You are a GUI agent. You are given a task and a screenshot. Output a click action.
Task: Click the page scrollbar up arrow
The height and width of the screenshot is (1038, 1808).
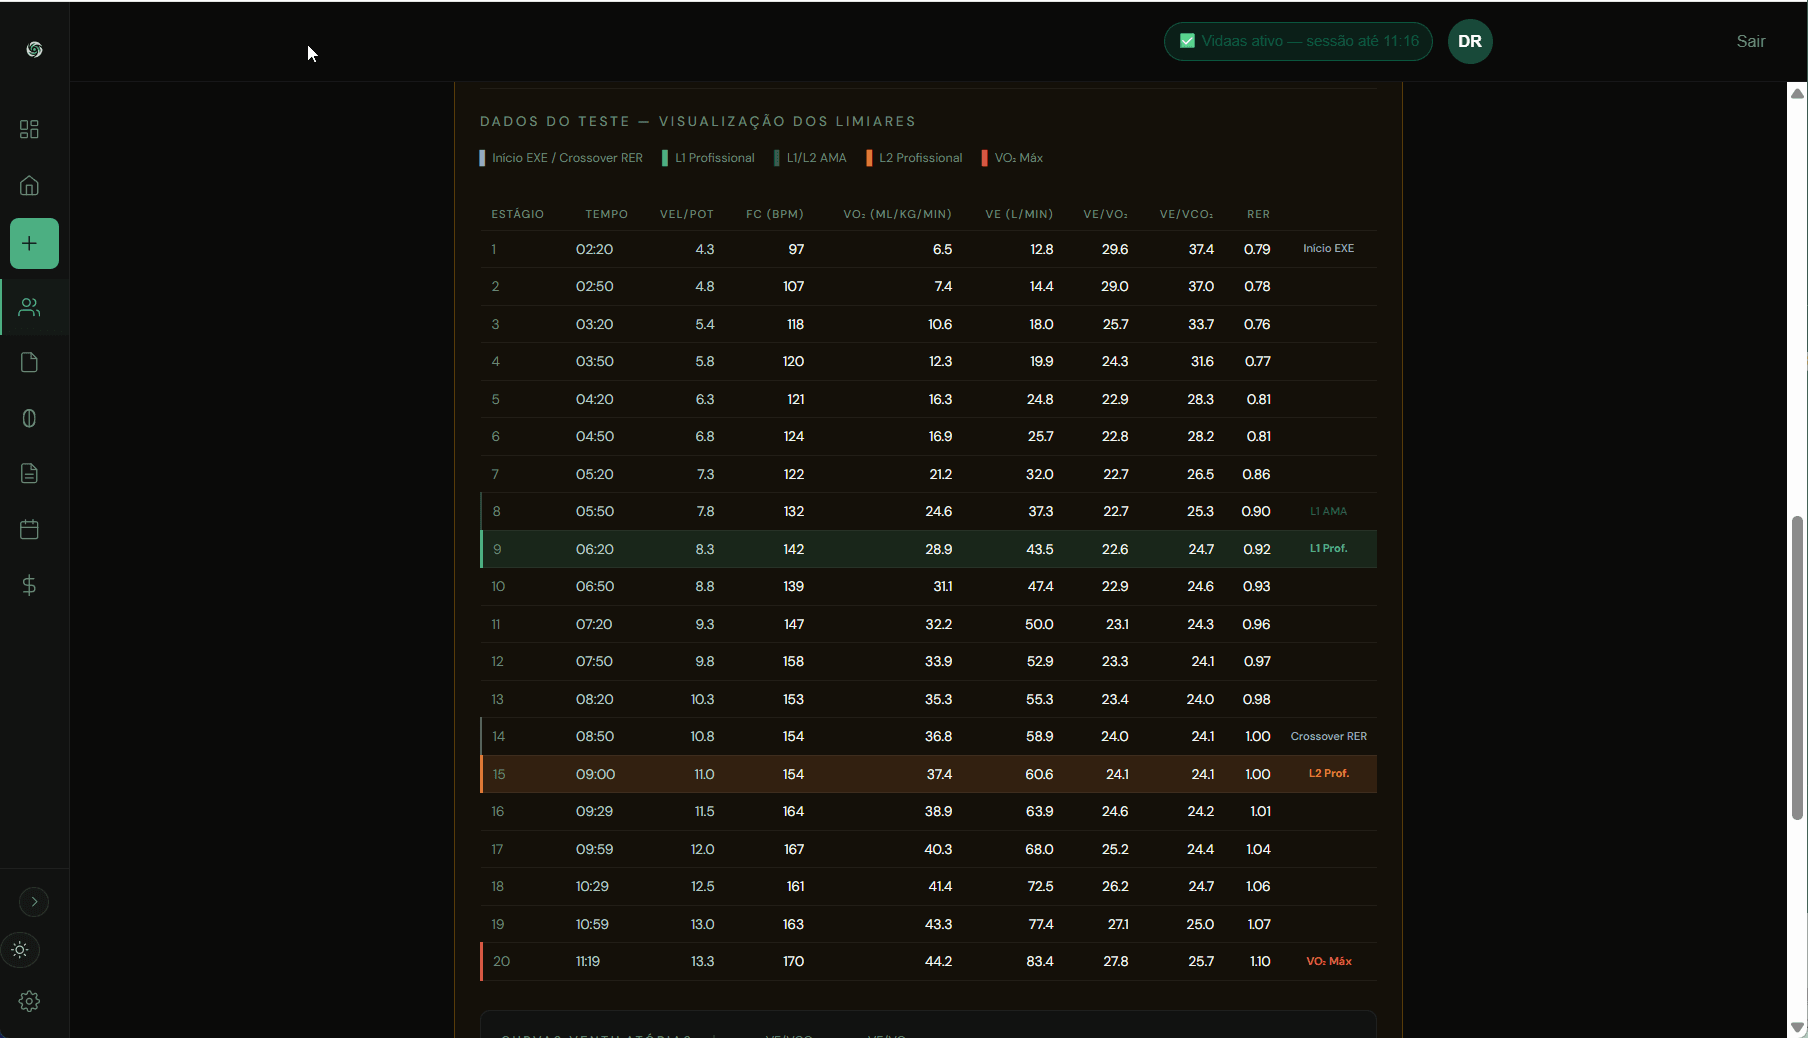pos(1797,93)
